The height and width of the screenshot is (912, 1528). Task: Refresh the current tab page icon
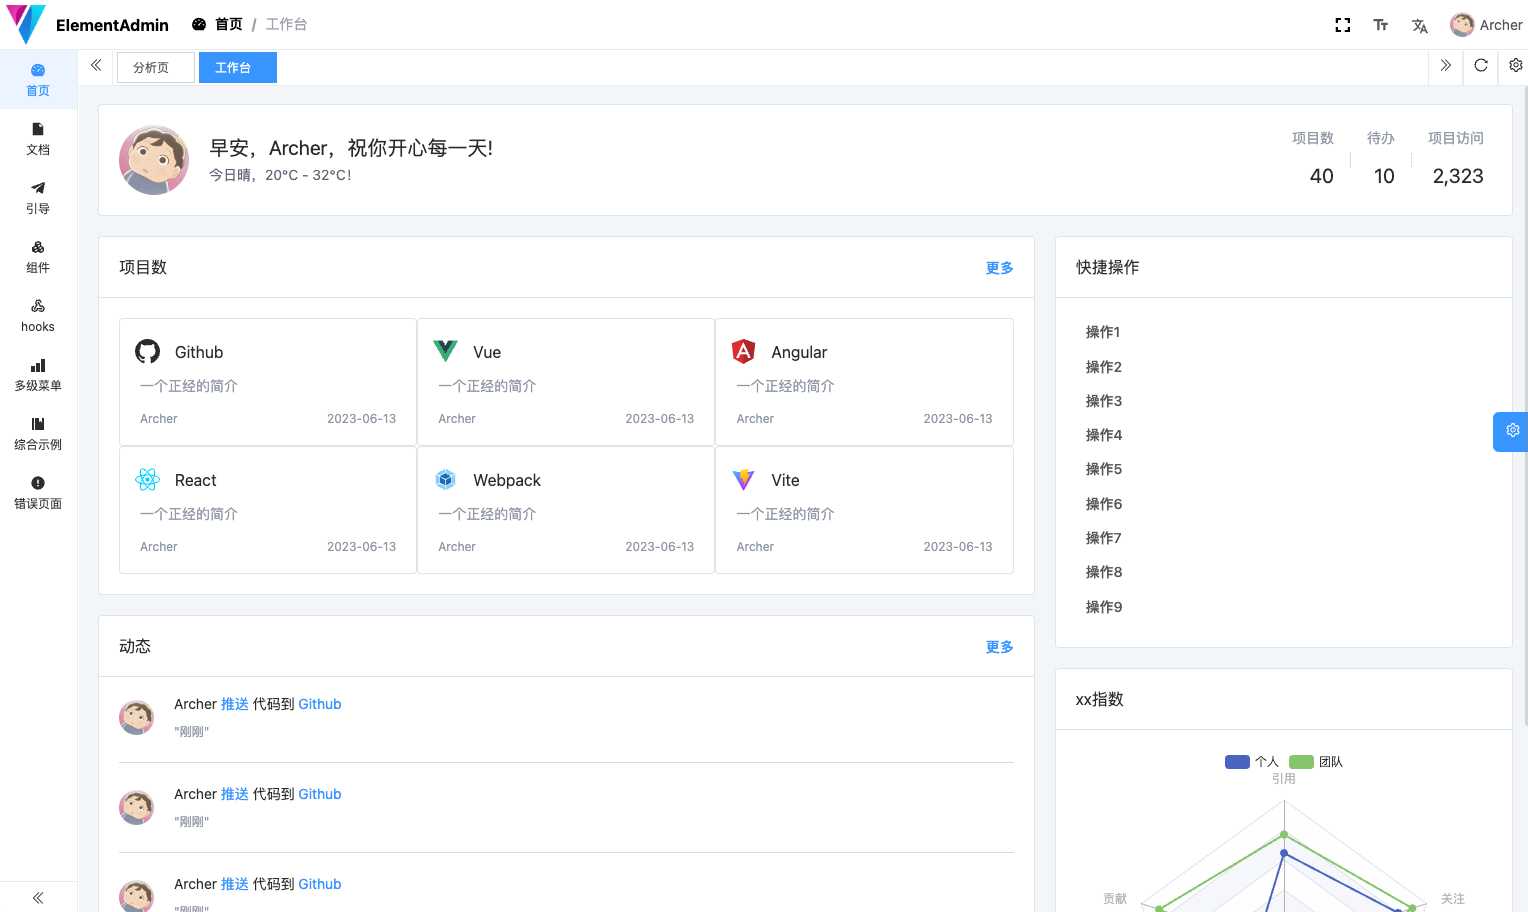coord(1481,66)
